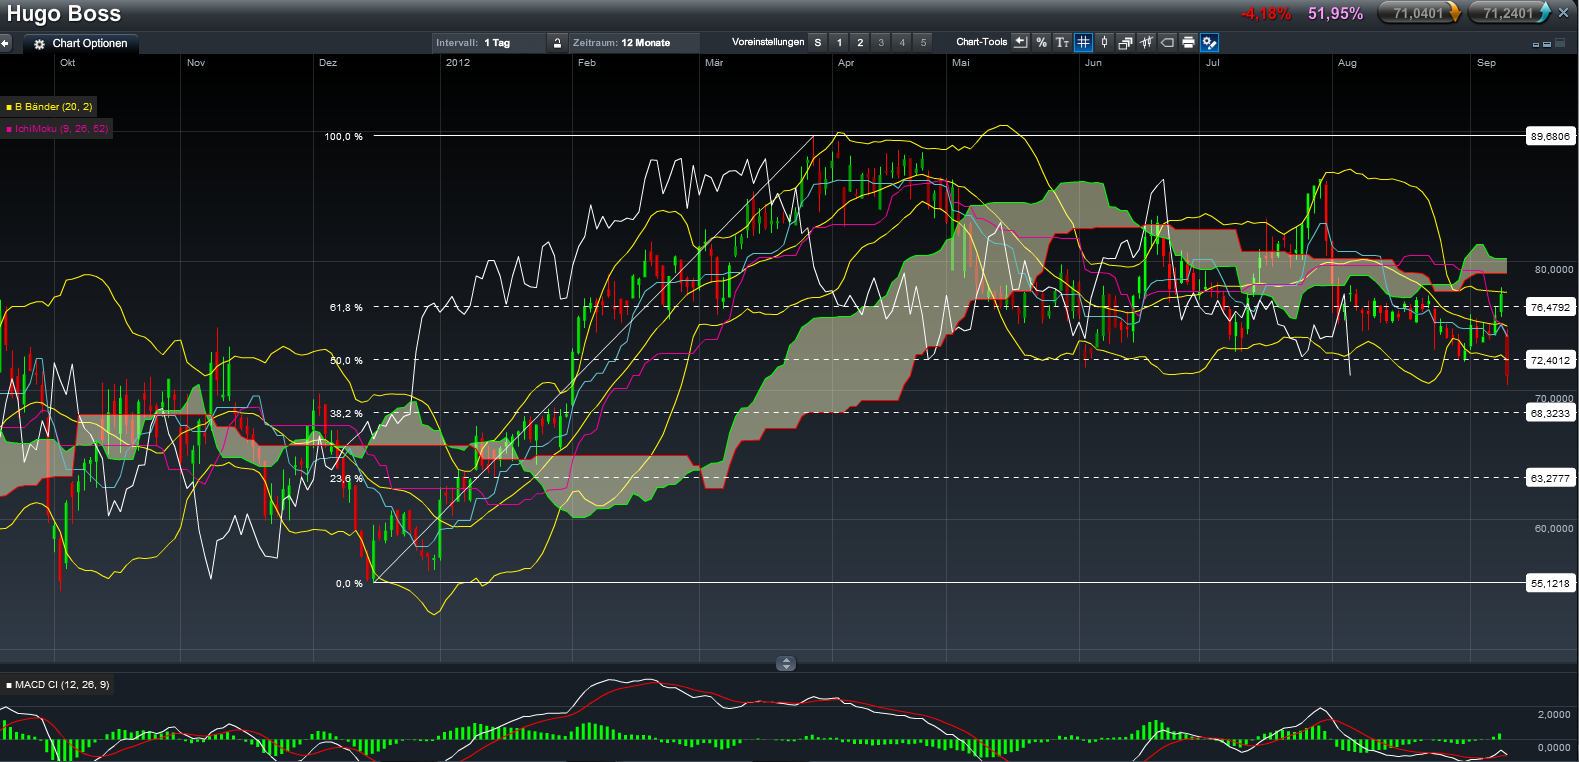This screenshot has width=1579, height=762.
Task: Click the restore chart panel icon
Action: point(1547,44)
